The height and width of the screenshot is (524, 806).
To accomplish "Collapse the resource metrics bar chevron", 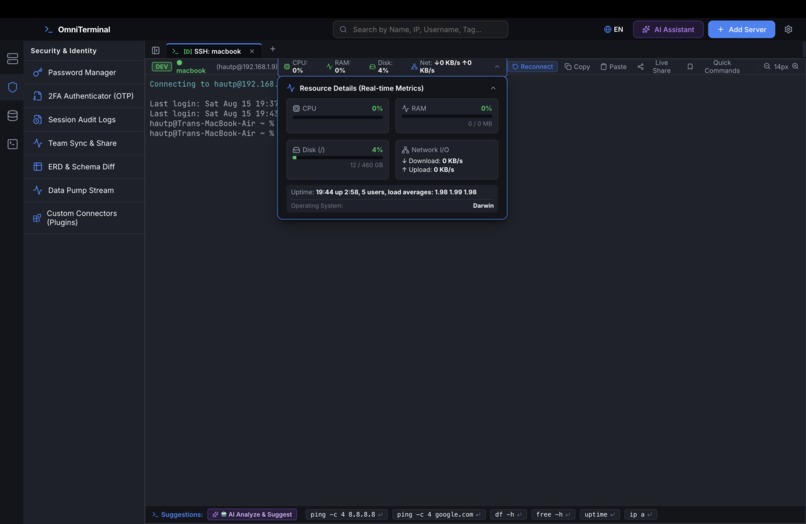I will [497, 66].
